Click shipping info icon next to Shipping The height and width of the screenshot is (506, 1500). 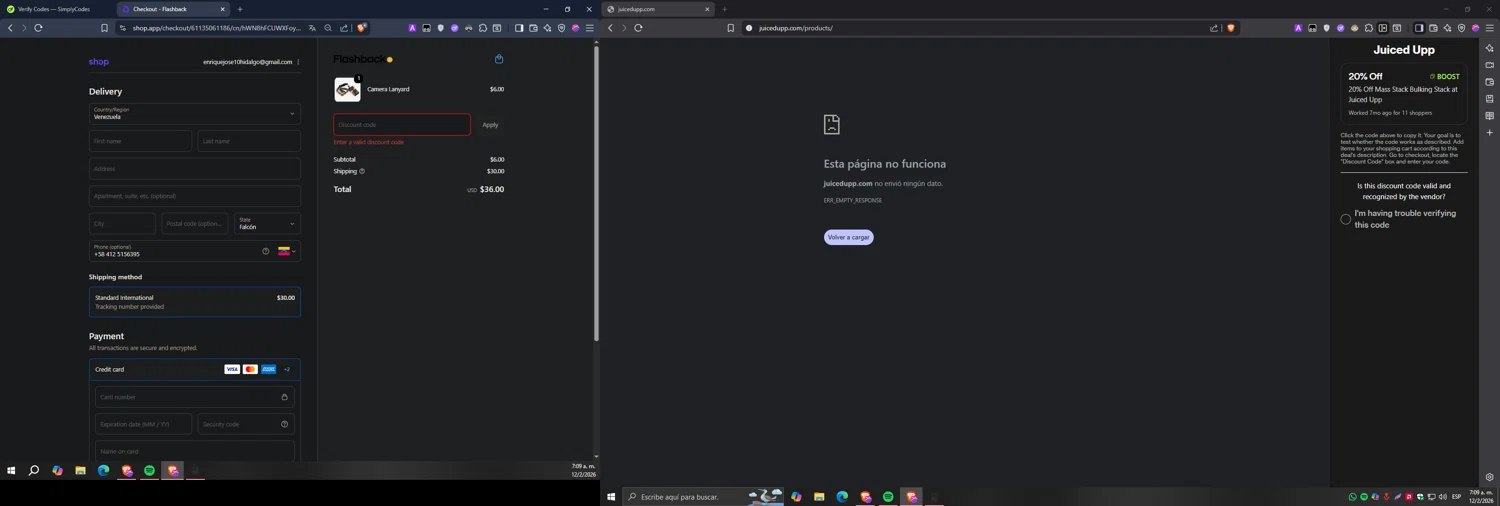point(362,171)
